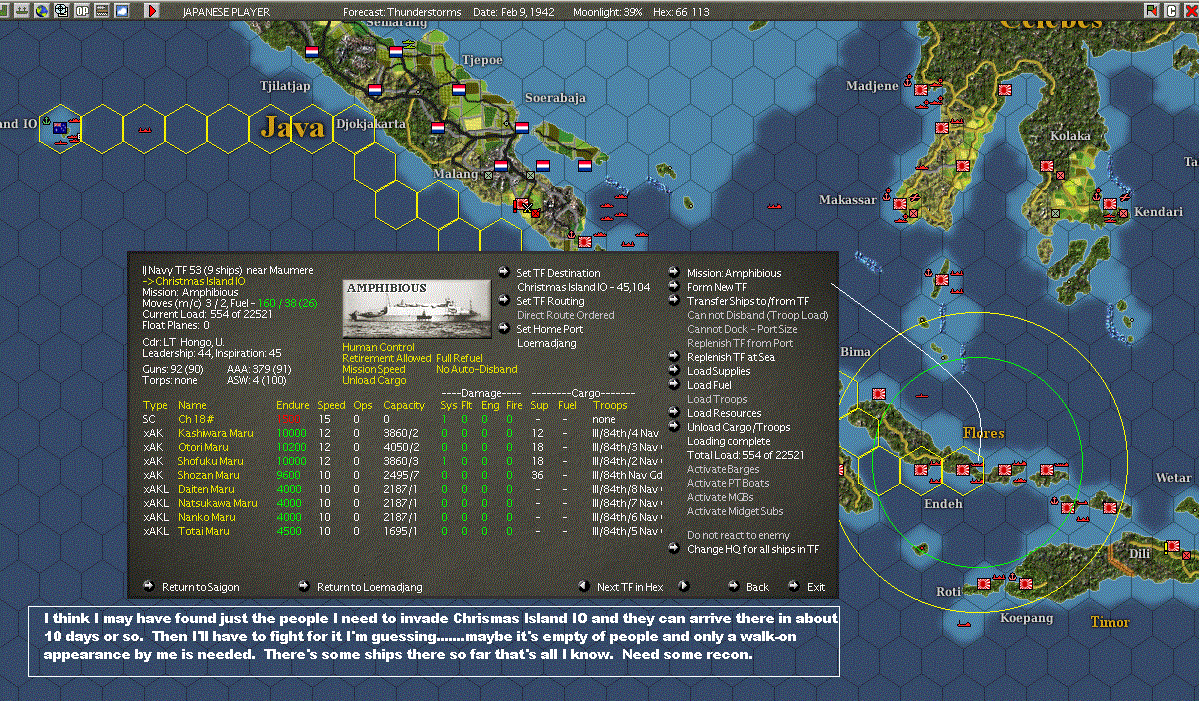Click the C icon at top right
Image resolution: width=1199 pixels, height=701 pixels.
[1171, 10]
